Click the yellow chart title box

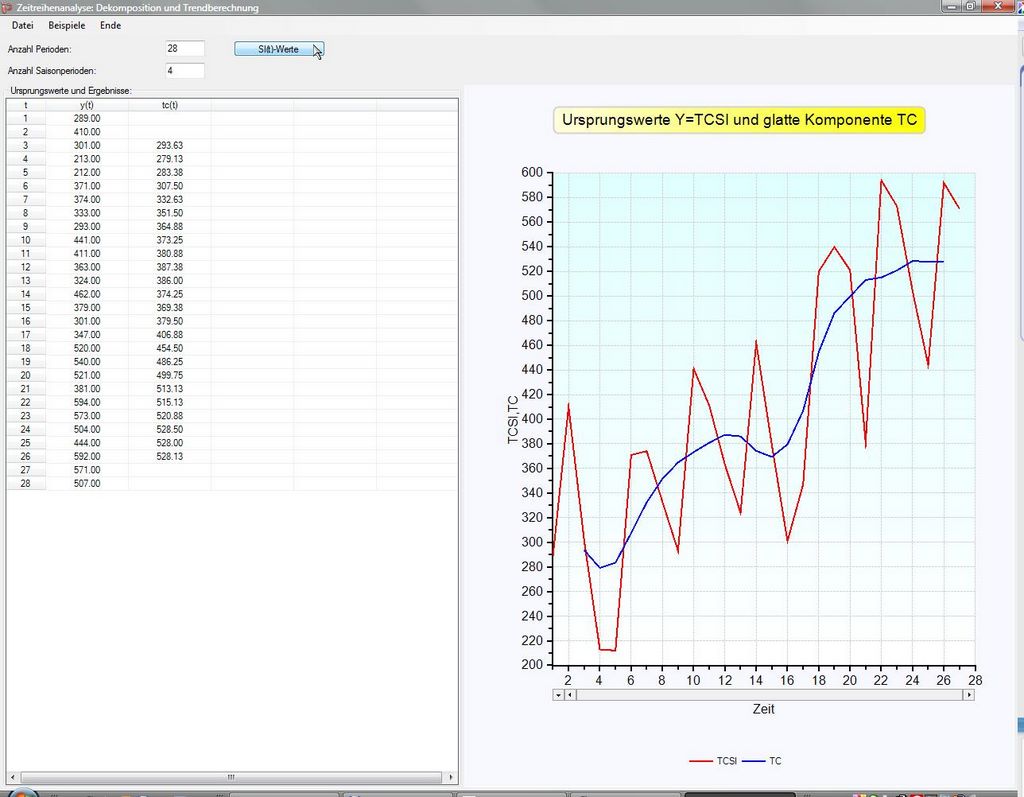point(739,120)
